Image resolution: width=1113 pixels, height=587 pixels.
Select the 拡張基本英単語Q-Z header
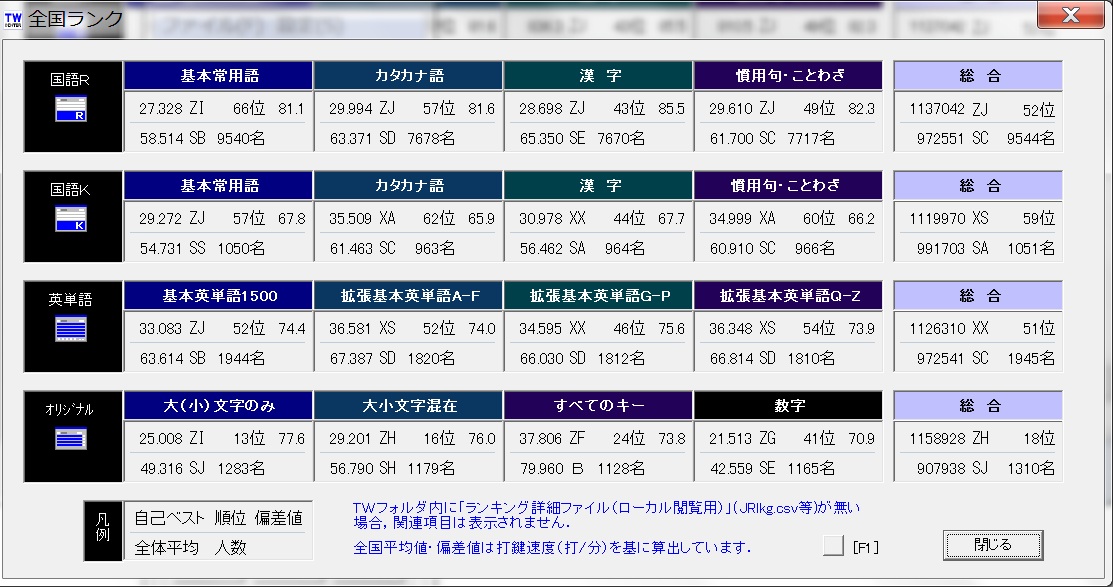pos(788,296)
